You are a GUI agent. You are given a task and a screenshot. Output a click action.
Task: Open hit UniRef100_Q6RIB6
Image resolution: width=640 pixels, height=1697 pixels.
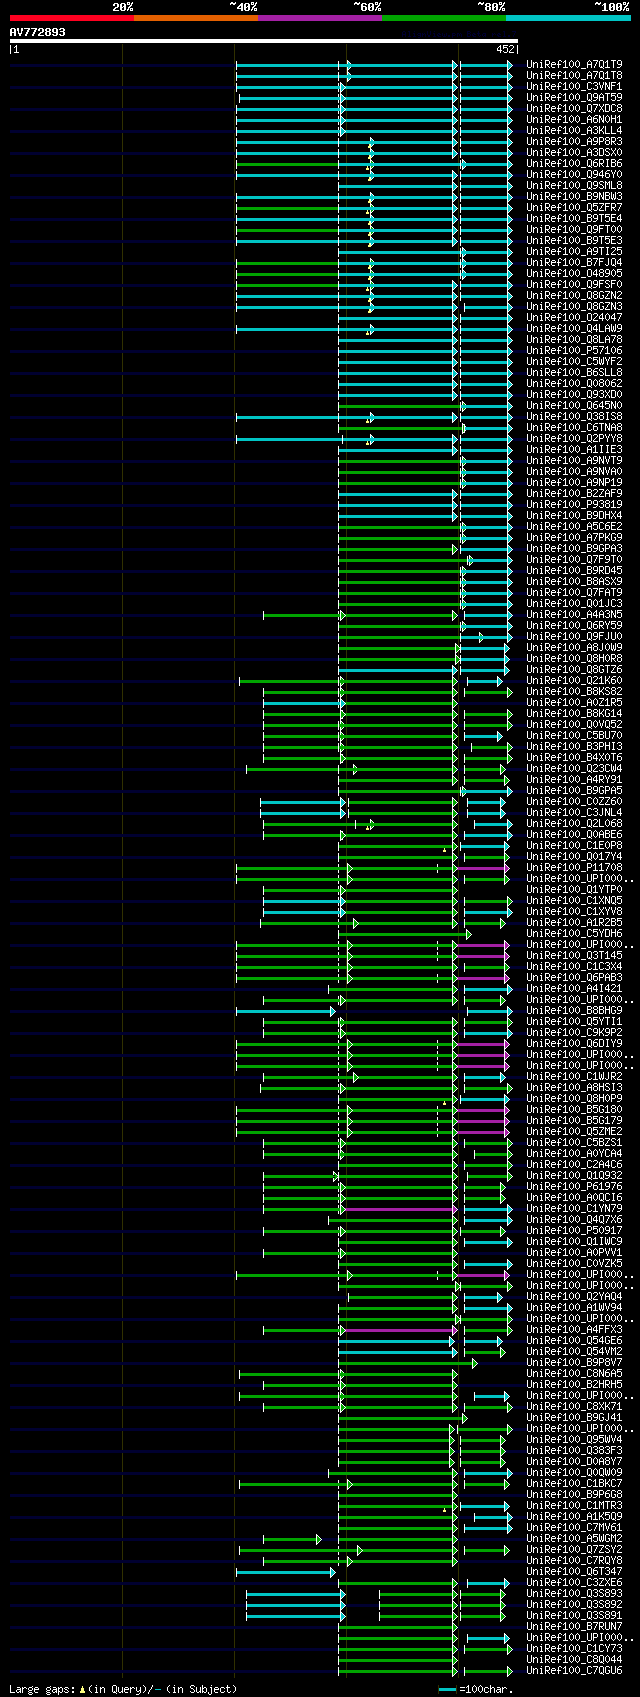[574, 163]
